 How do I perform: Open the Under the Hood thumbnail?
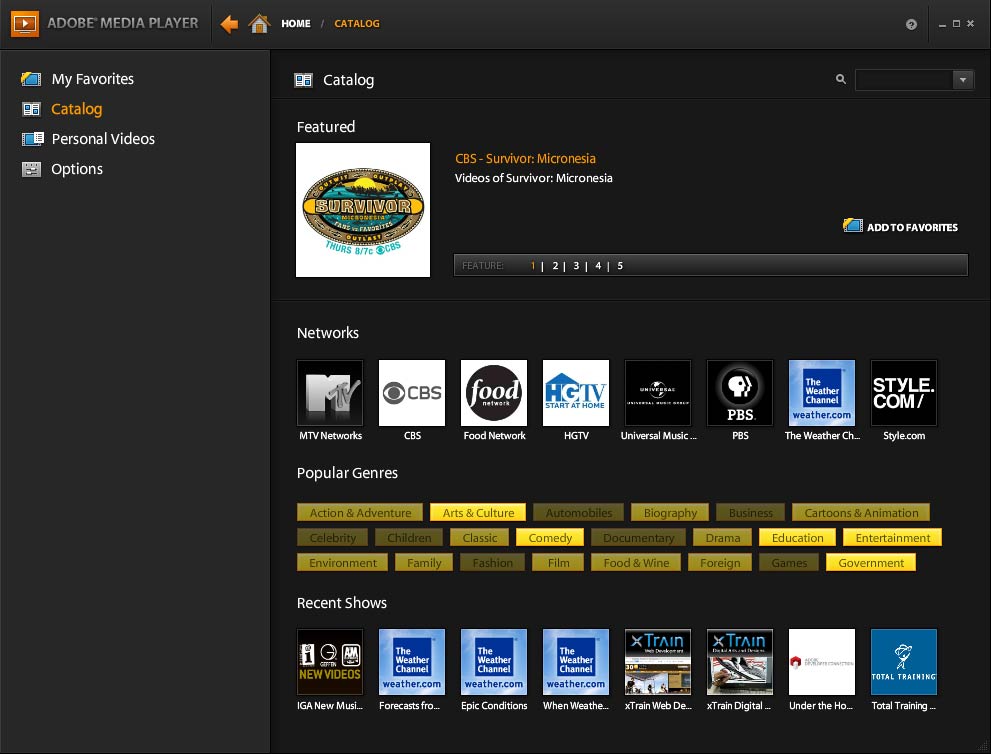coord(822,662)
